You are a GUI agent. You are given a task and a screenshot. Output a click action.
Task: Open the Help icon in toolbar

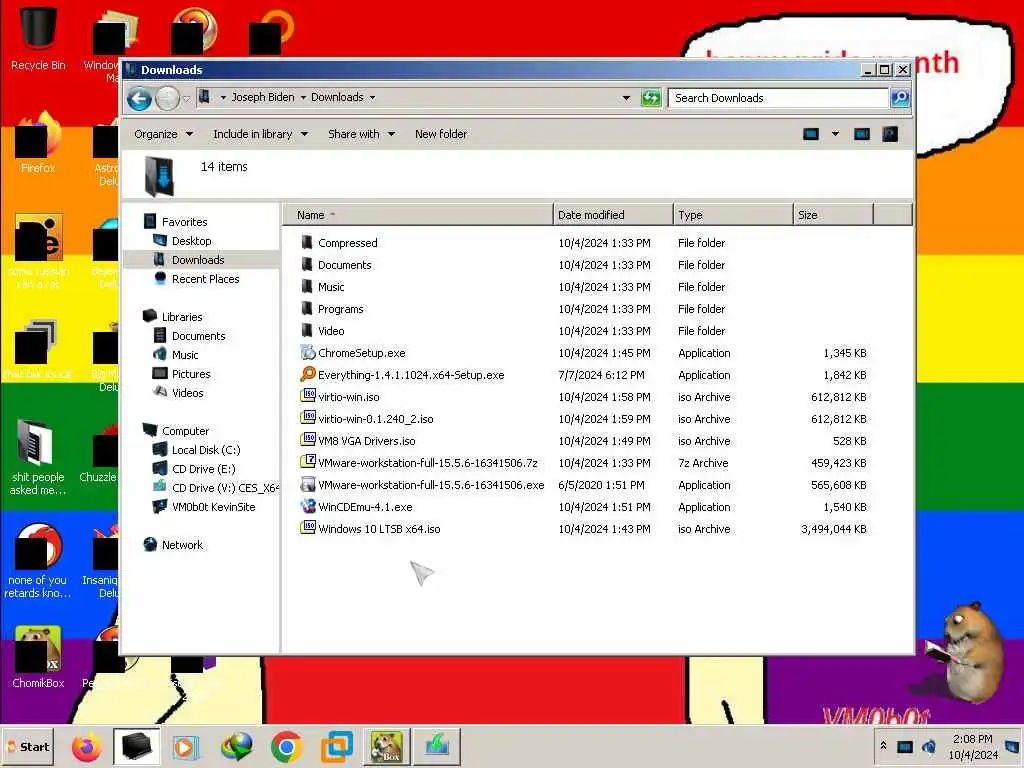(x=890, y=134)
